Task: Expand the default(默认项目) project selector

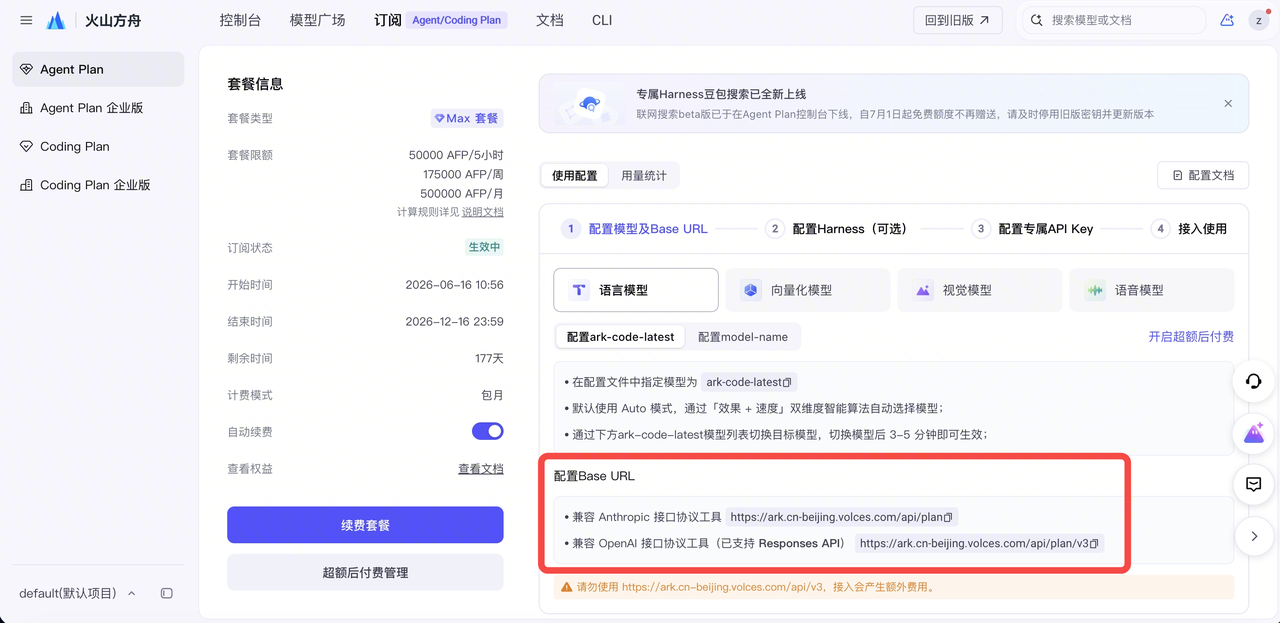Action: [78, 593]
